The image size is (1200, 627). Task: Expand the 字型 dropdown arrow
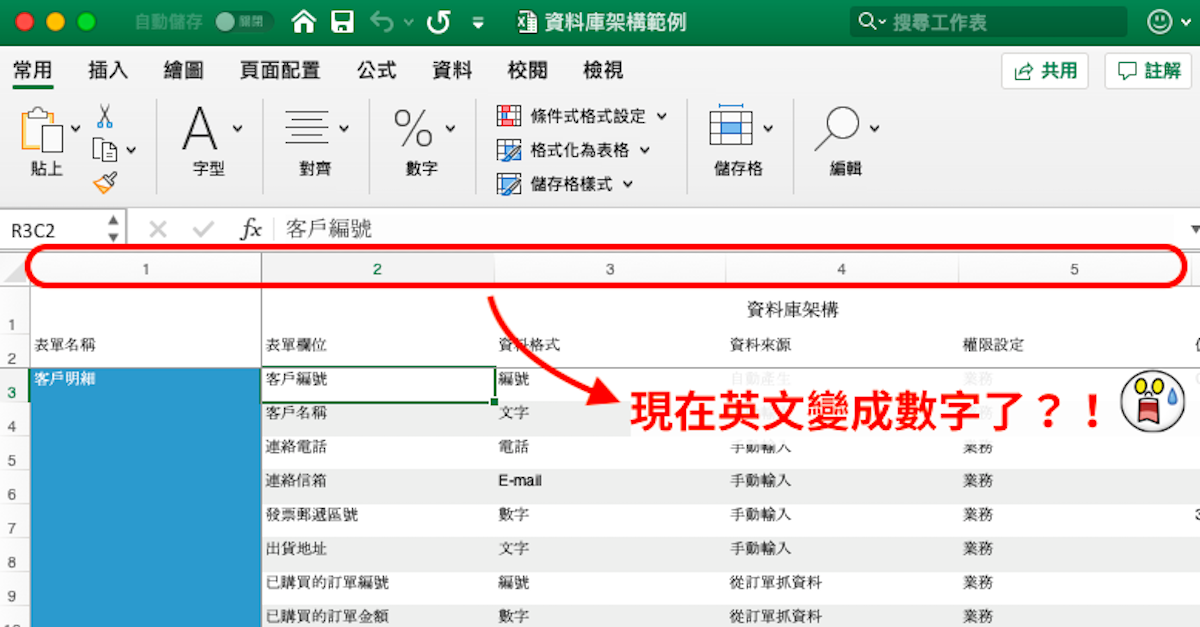pyautogui.click(x=237, y=128)
